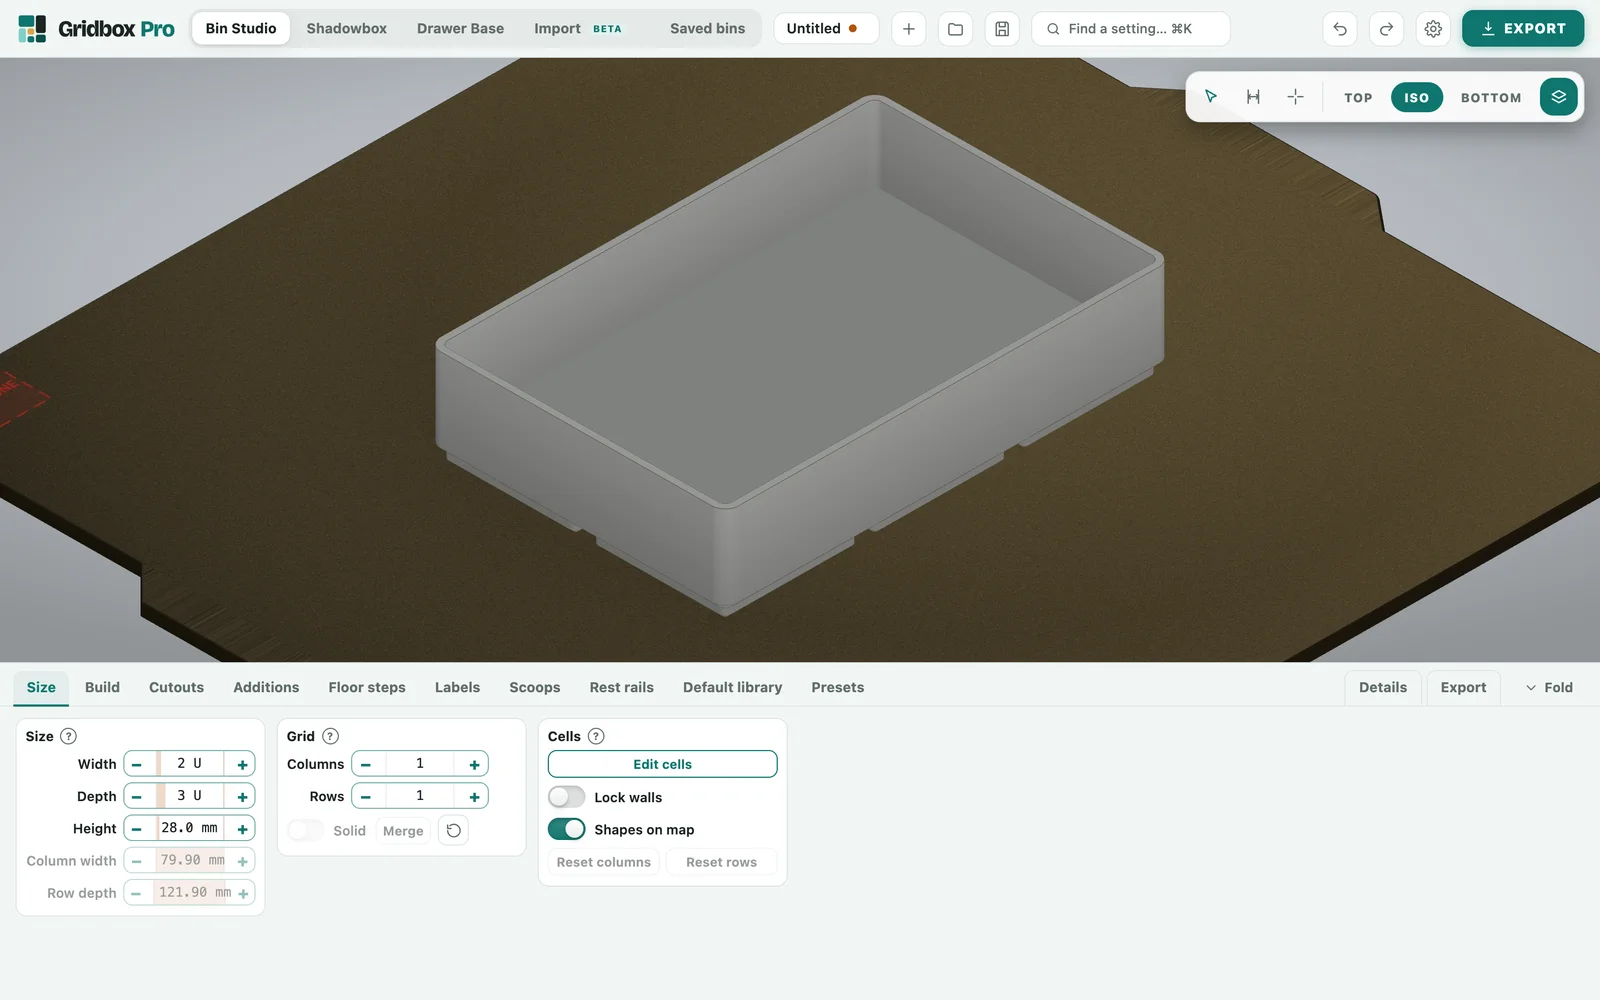
Task: Click the EXPORT button
Action: coord(1522,29)
